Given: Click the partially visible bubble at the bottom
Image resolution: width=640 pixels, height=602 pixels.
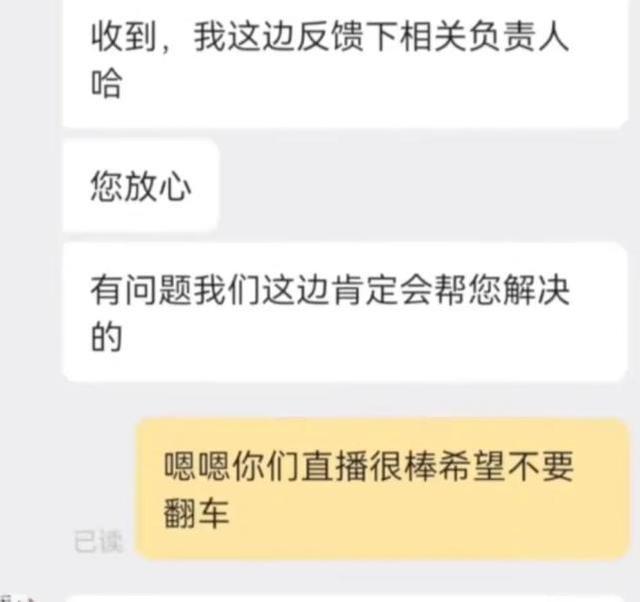Looking at the screenshot, I should (347, 598).
